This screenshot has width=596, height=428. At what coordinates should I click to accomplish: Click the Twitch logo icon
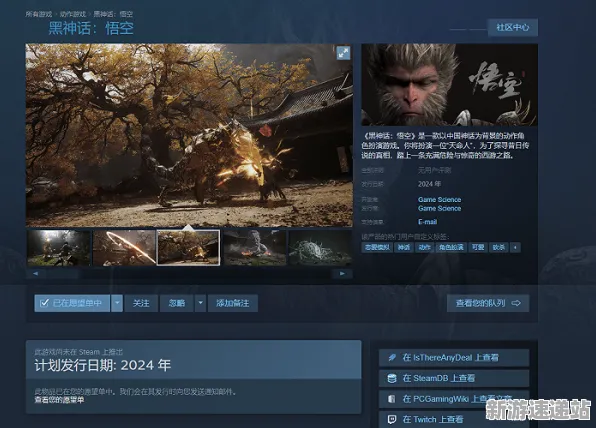(392, 419)
